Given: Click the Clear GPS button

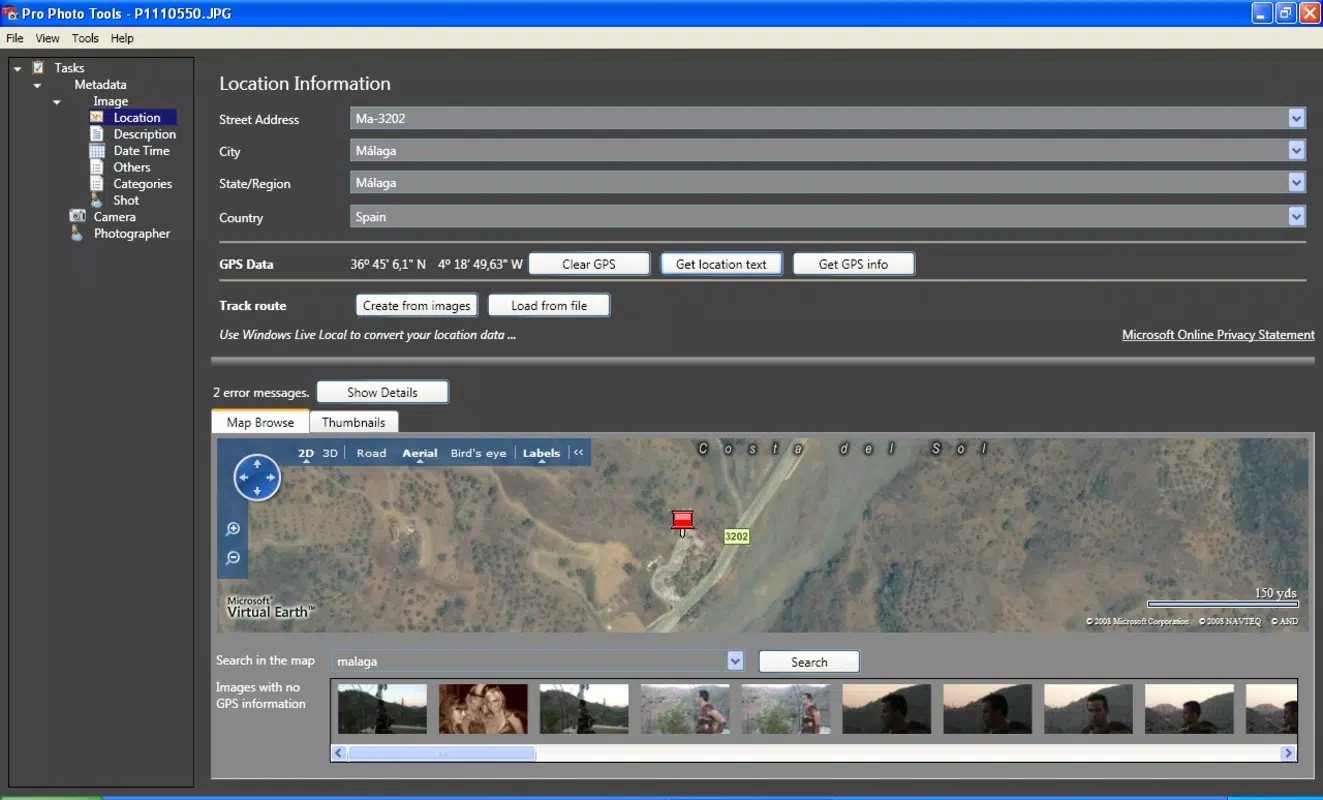Looking at the screenshot, I should [x=589, y=264].
